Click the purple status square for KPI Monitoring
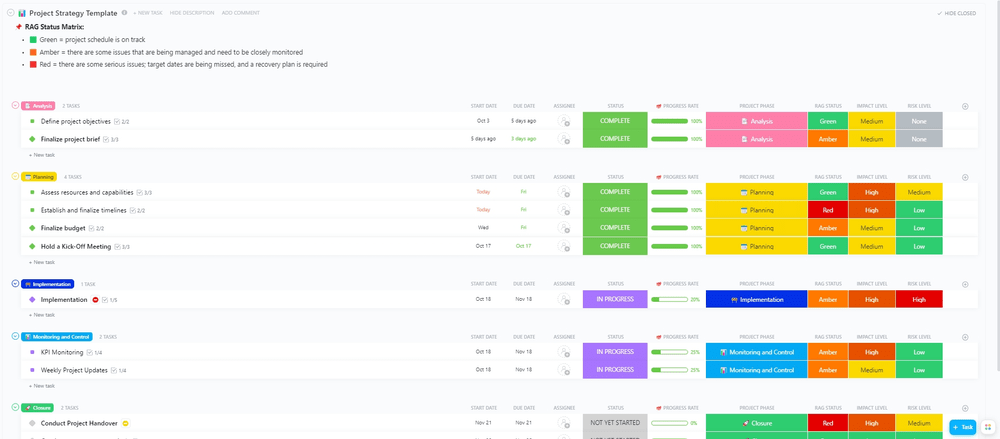 click(x=32, y=352)
